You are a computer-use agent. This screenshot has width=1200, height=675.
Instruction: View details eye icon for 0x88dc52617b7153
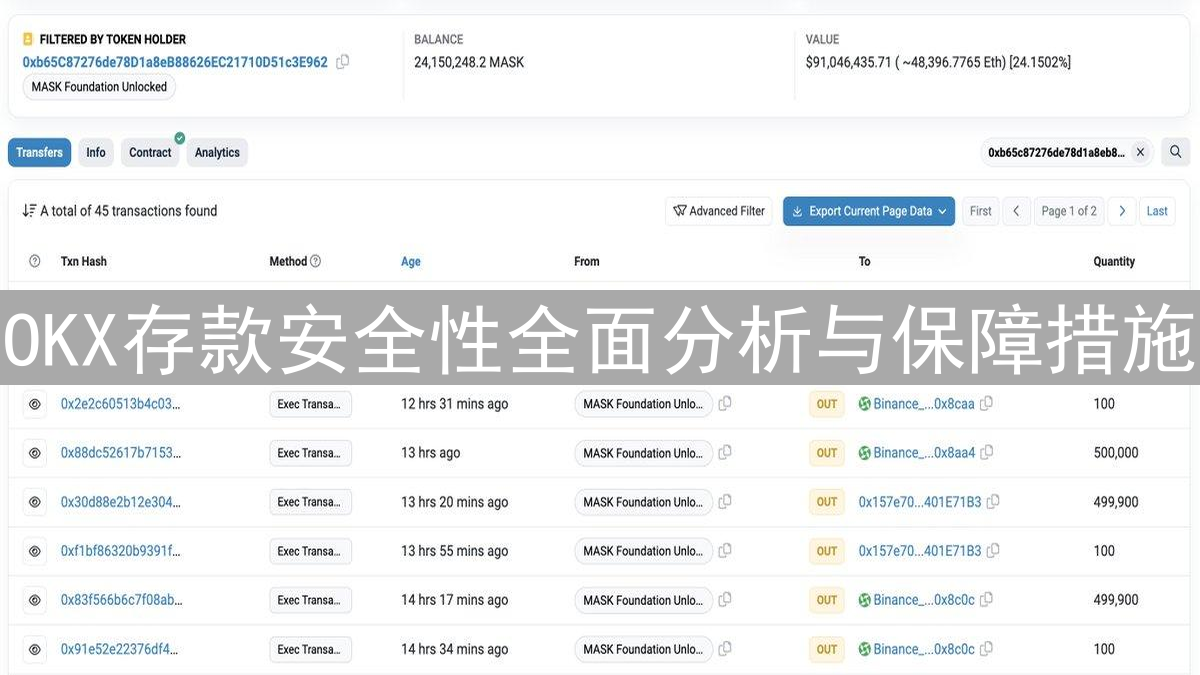tap(35, 453)
